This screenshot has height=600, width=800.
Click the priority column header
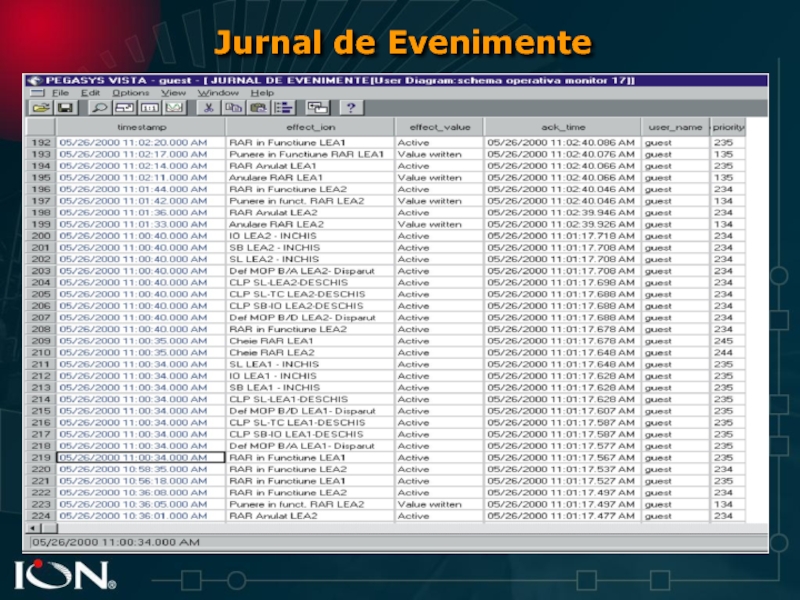click(728, 127)
